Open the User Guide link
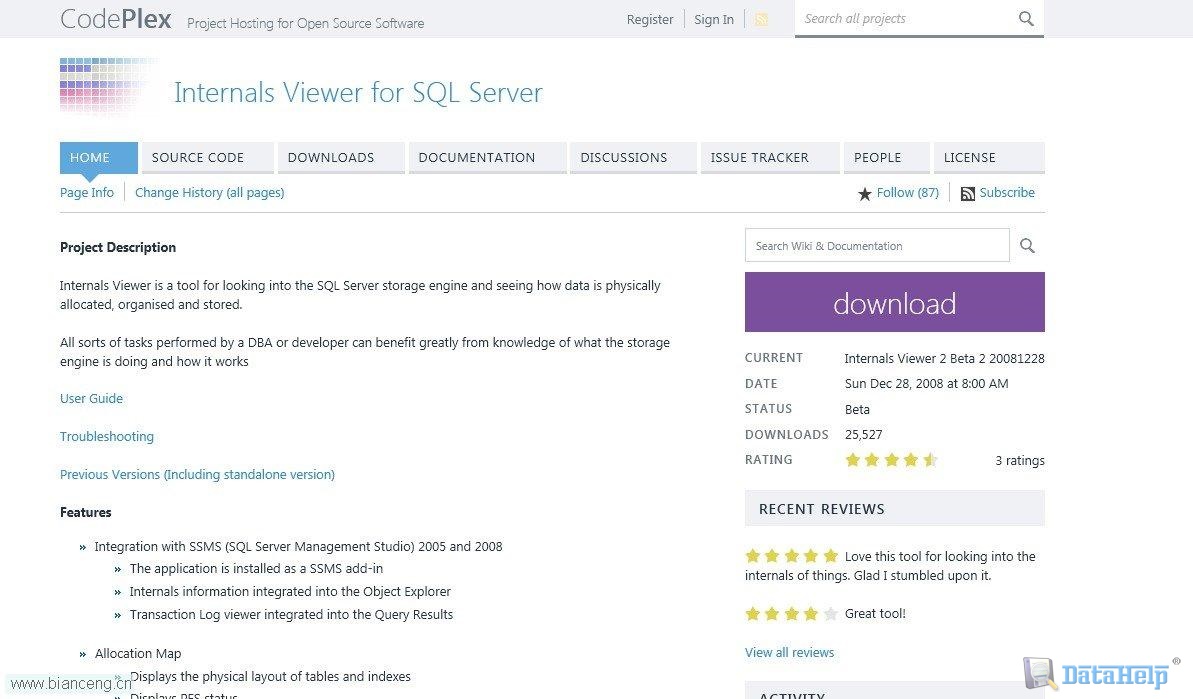 [x=91, y=398]
